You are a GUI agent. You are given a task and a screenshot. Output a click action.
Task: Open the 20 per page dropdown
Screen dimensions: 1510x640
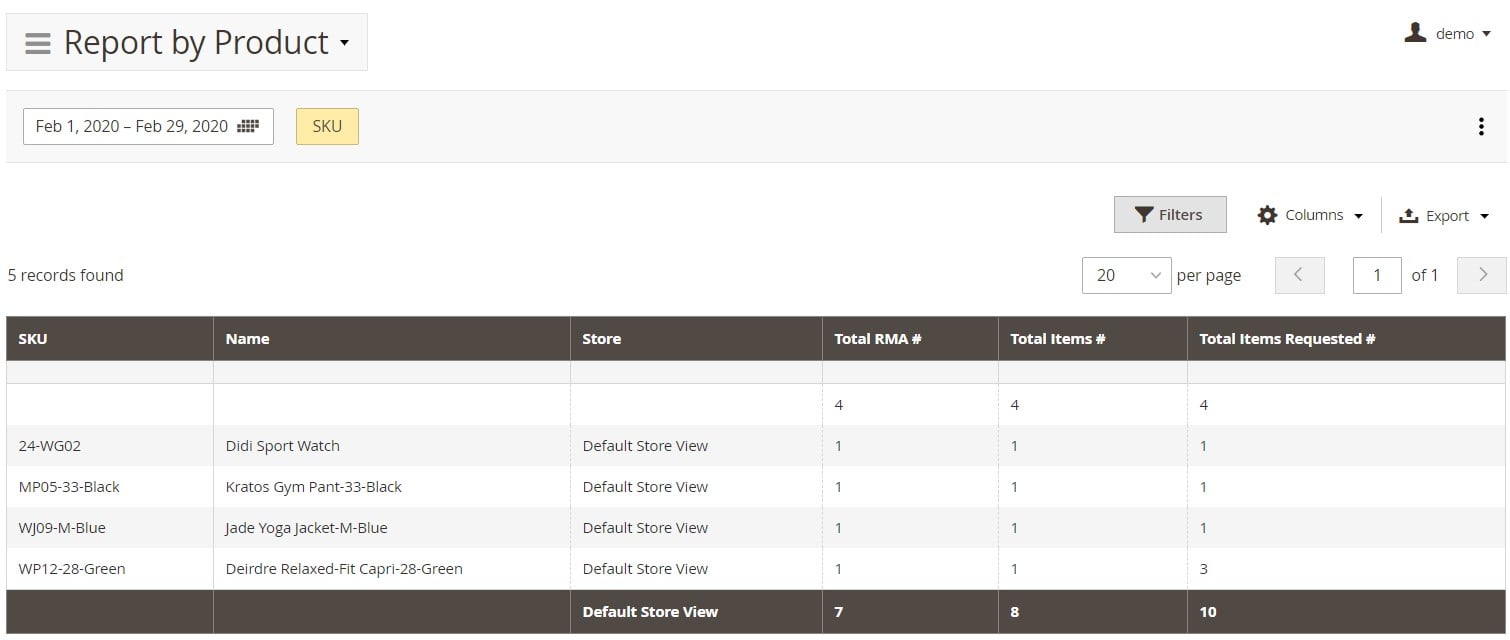1126,275
